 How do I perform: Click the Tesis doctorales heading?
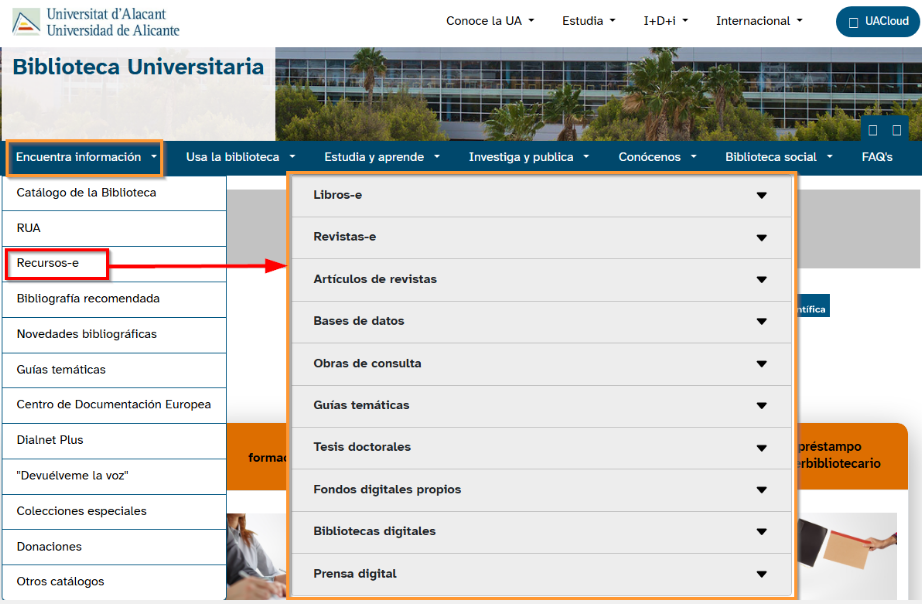[362, 446]
